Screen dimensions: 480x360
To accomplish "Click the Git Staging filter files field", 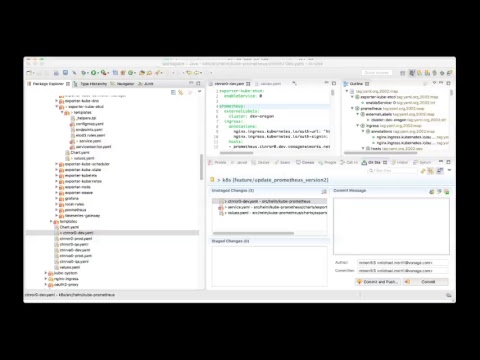I will click(392, 171).
